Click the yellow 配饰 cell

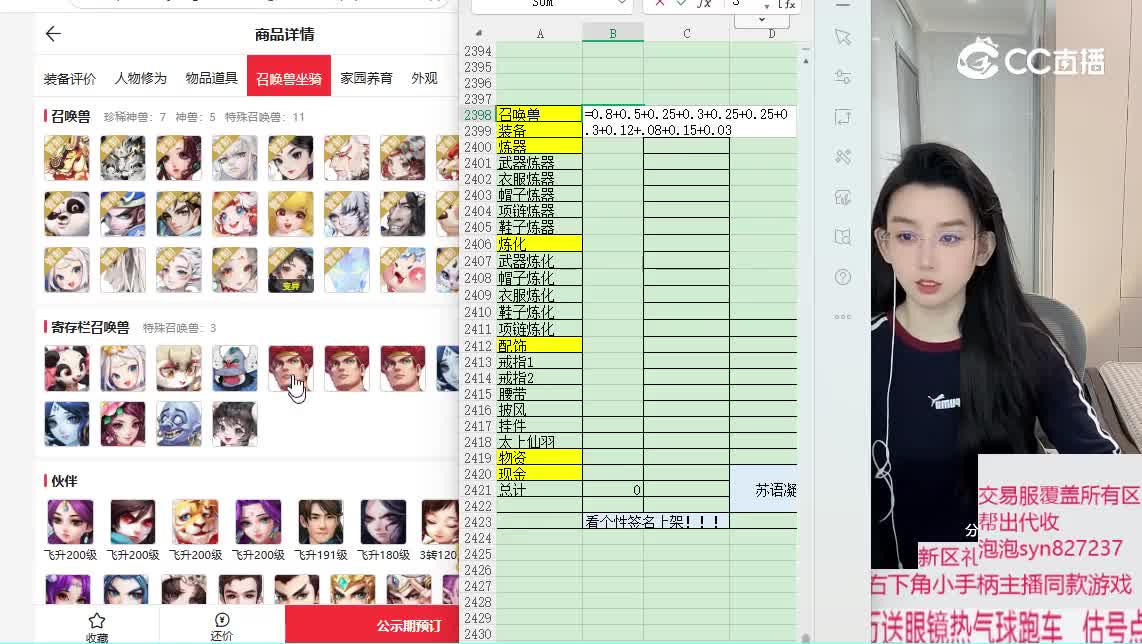coord(539,345)
